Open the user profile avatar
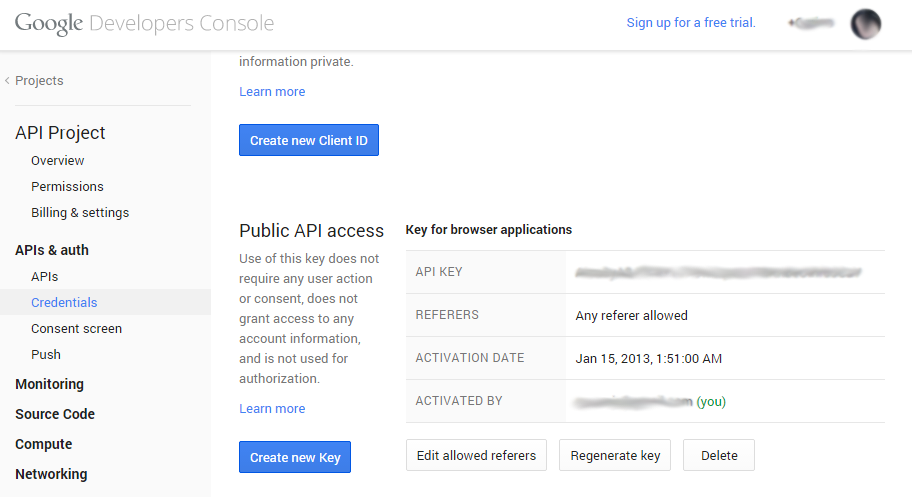The width and height of the screenshot is (912, 497). click(865, 24)
